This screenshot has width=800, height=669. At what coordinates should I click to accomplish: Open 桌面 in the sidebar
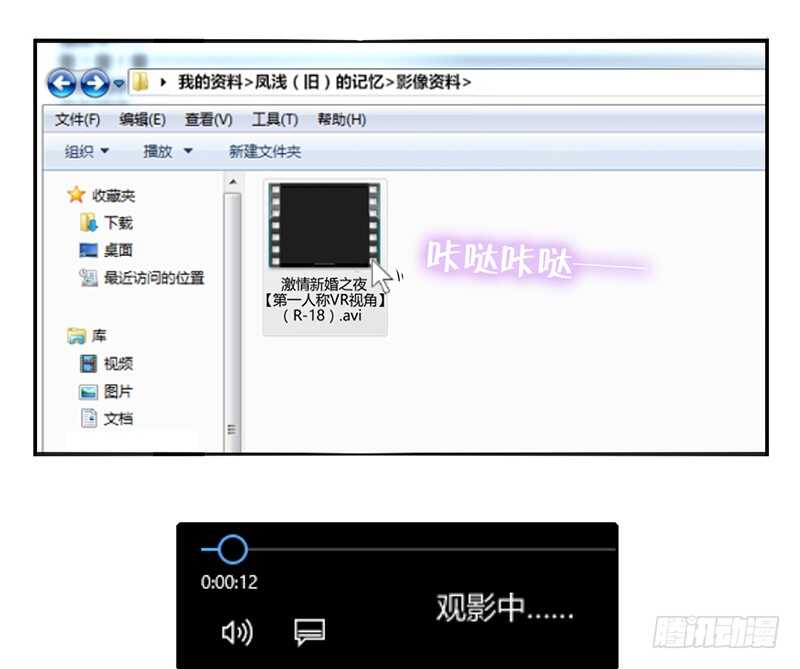click(x=118, y=250)
